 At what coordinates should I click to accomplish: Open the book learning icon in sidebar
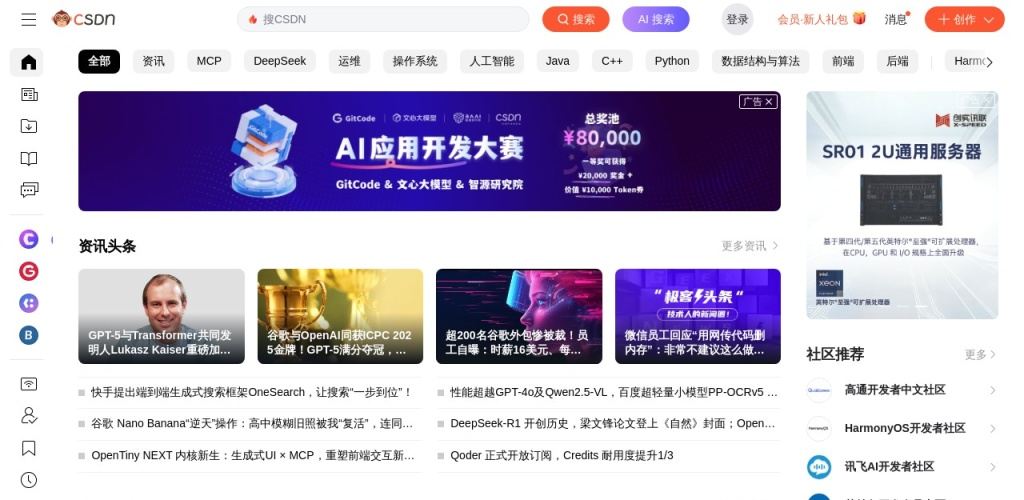[x=29, y=158]
